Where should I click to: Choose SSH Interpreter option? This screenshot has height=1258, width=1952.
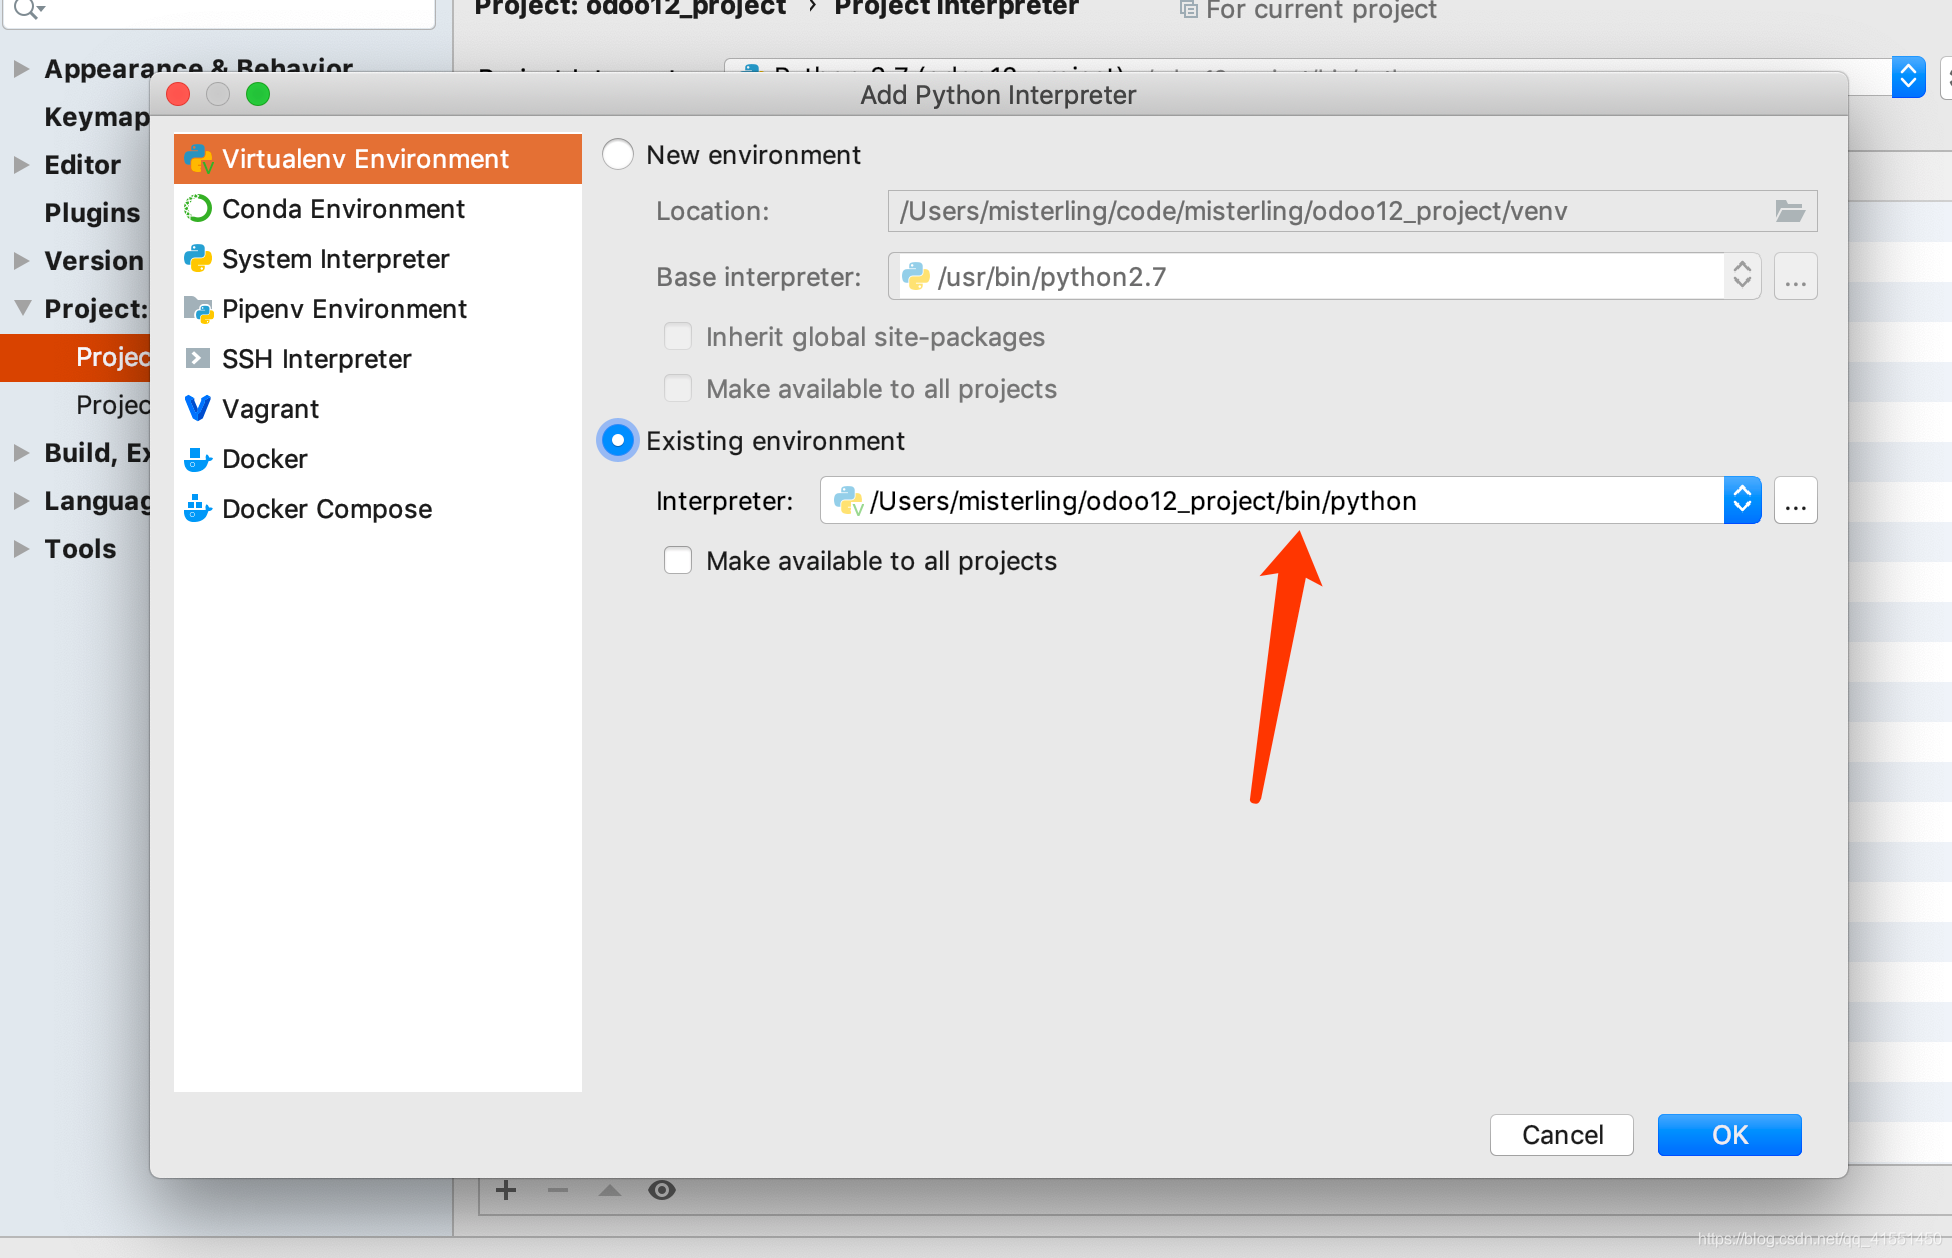(x=377, y=359)
